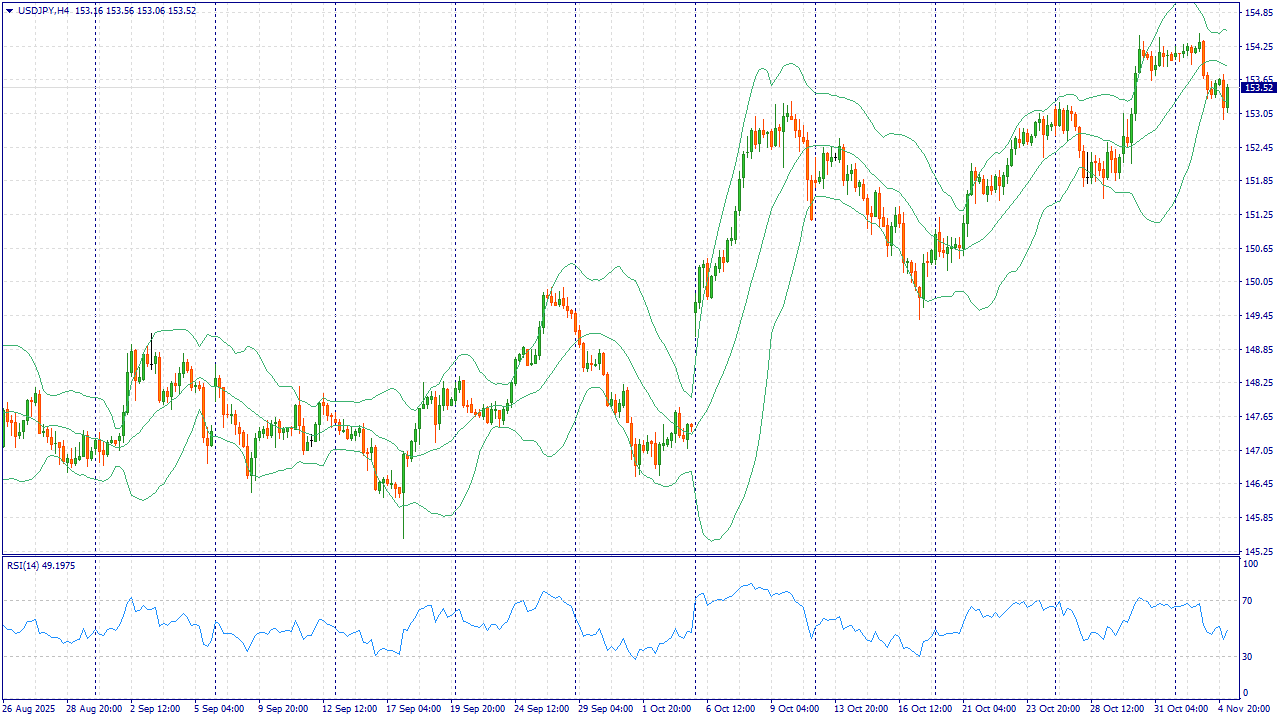This screenshot has height=720, width=1280.
Task: Select the 4 Nov 20:00 date label
Action: click(1243, 709)
